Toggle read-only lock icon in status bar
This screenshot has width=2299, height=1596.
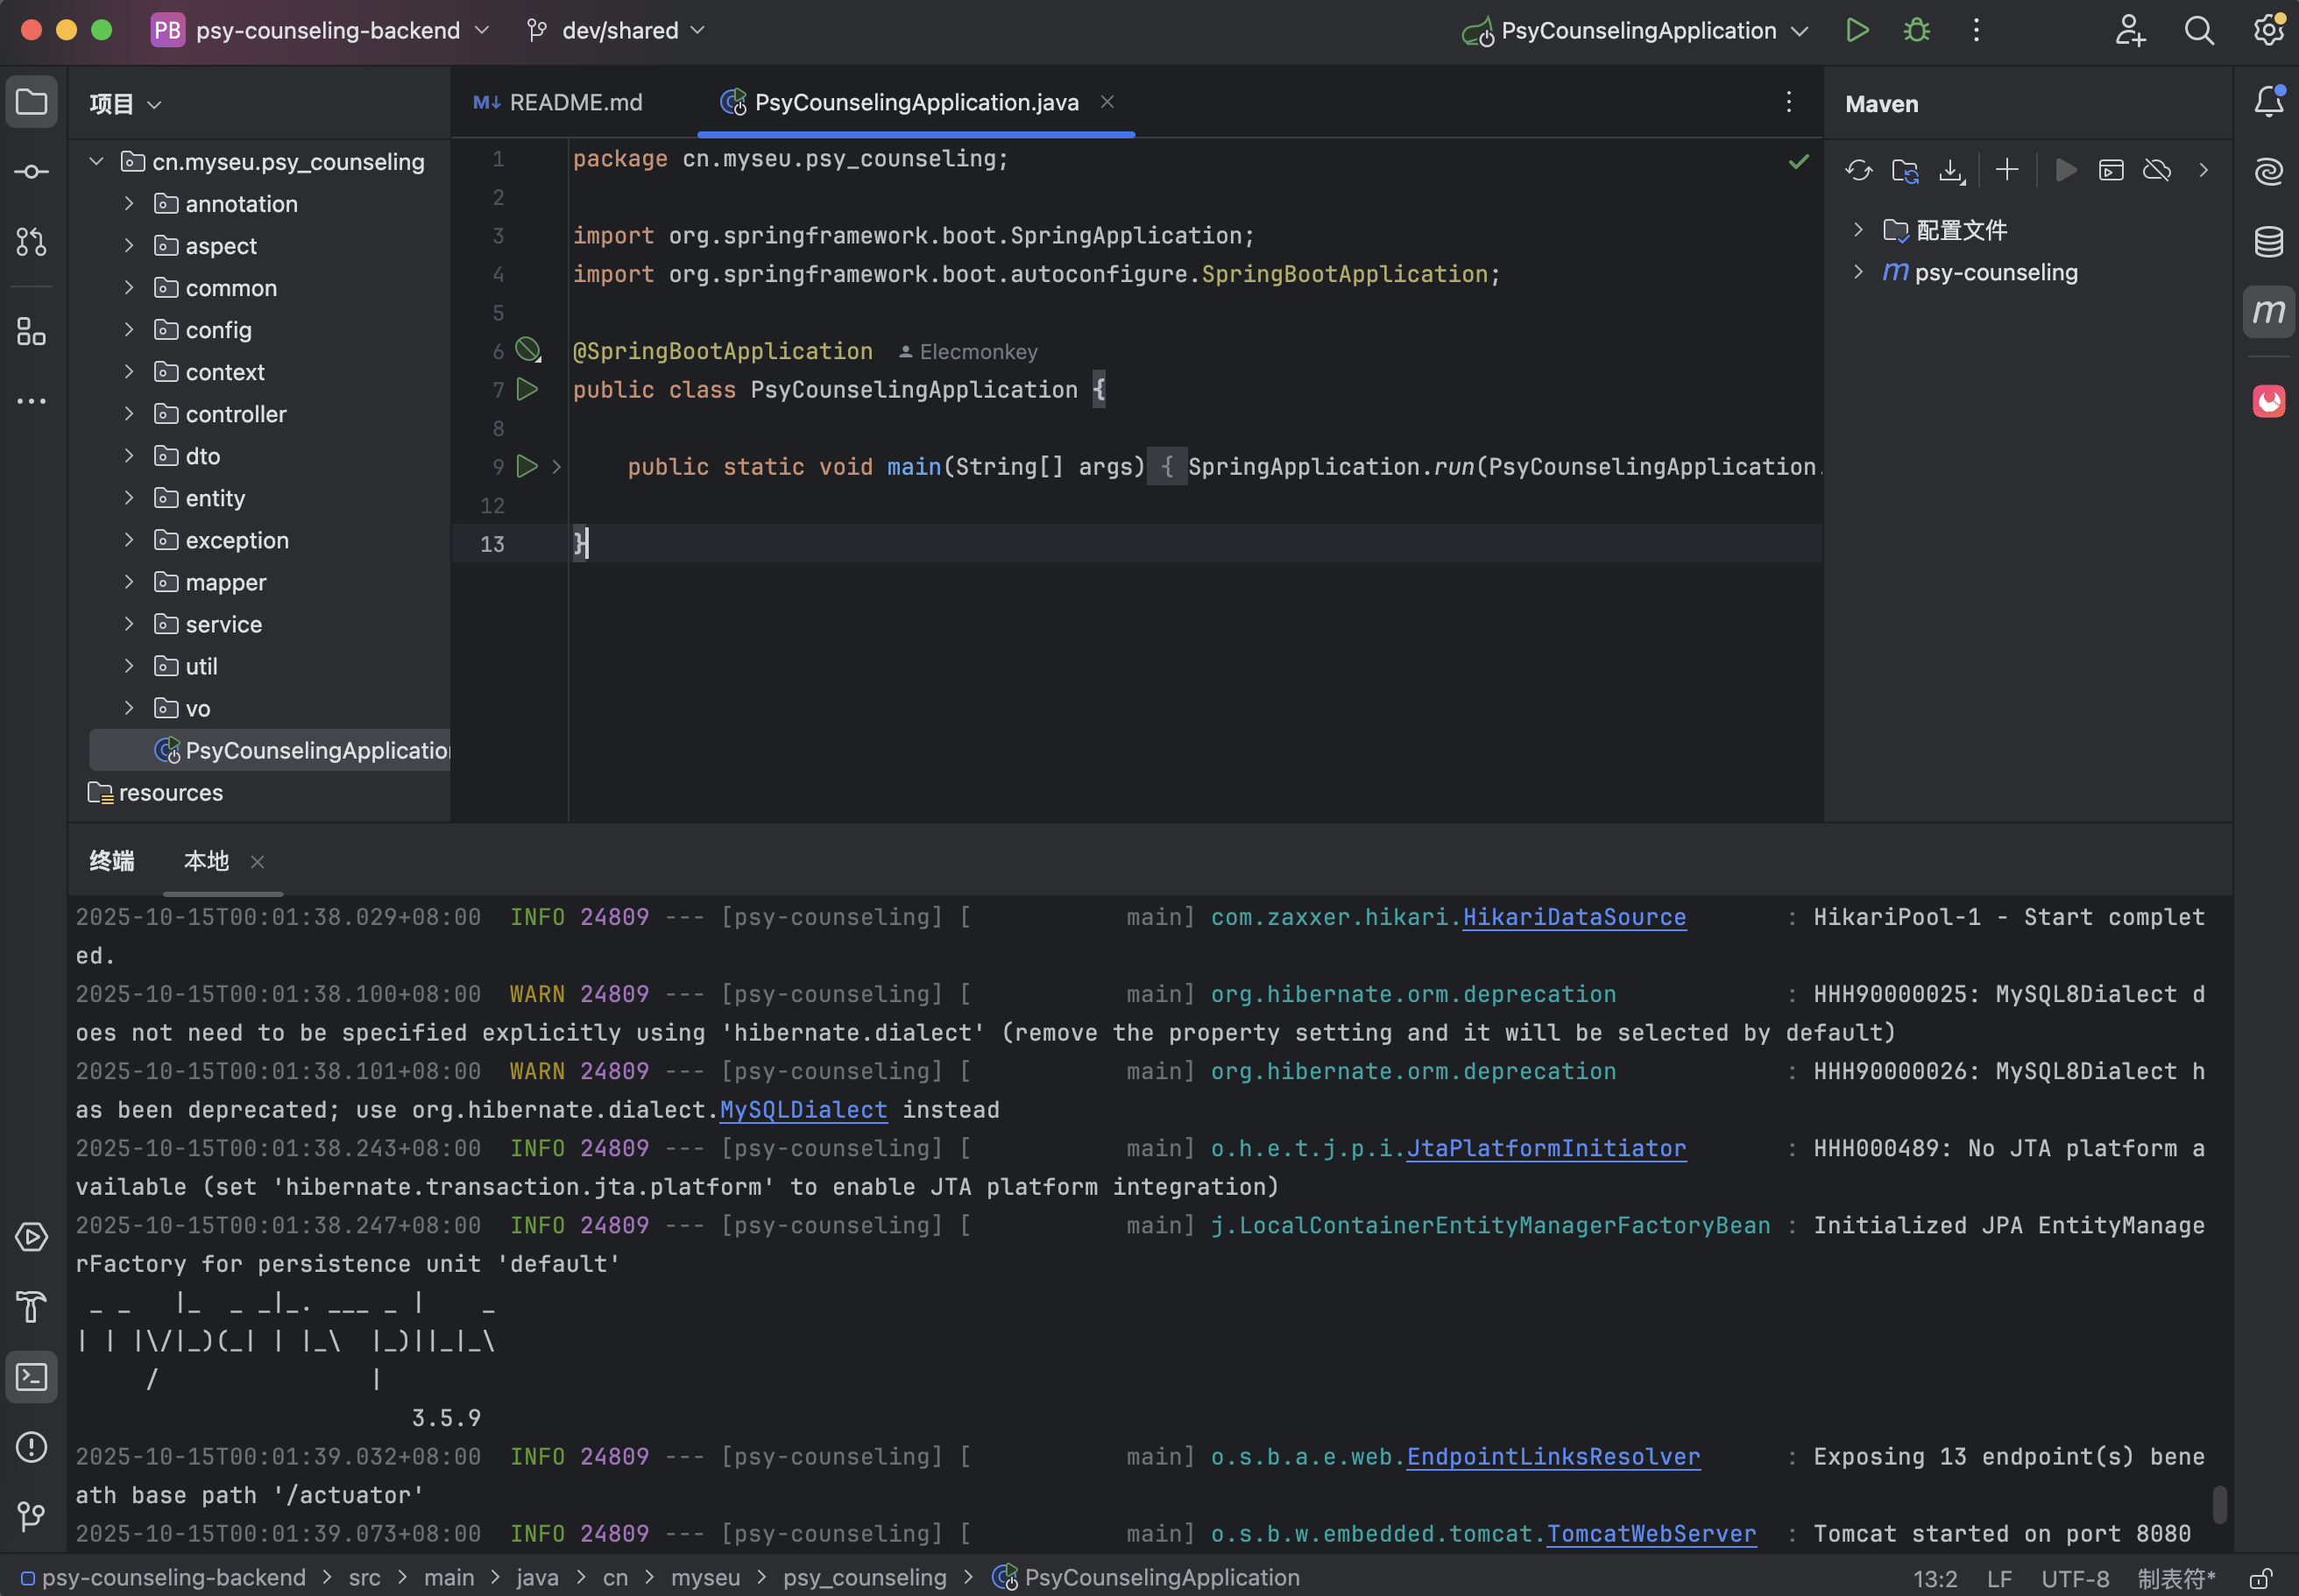coord(2260,1579)
